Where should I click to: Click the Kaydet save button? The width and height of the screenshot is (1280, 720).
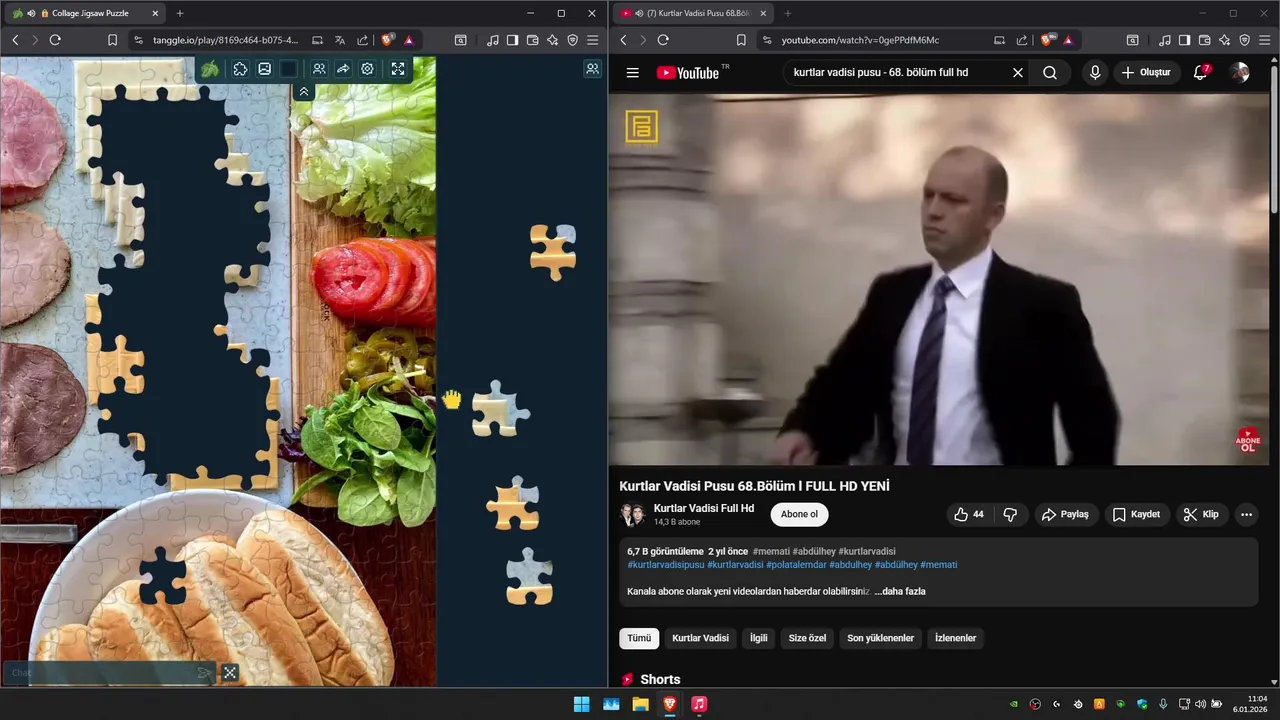(1136, 514)
